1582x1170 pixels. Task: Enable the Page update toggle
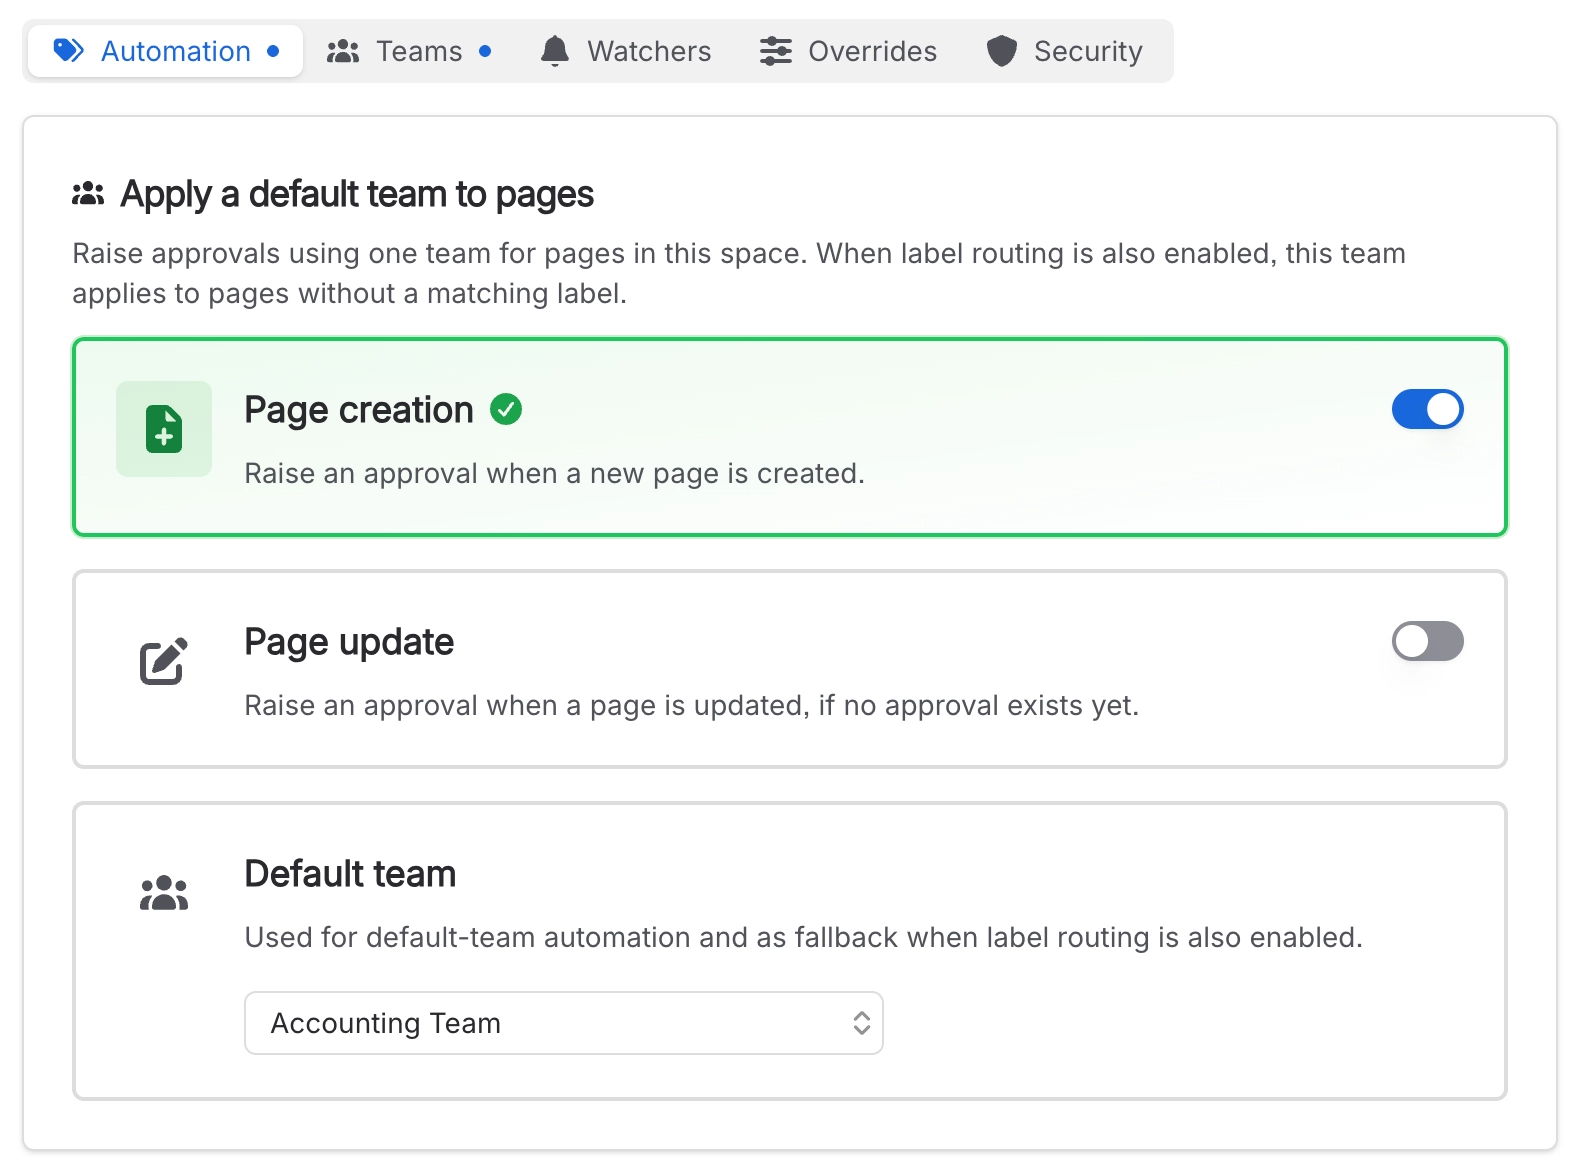point(1428,641)
